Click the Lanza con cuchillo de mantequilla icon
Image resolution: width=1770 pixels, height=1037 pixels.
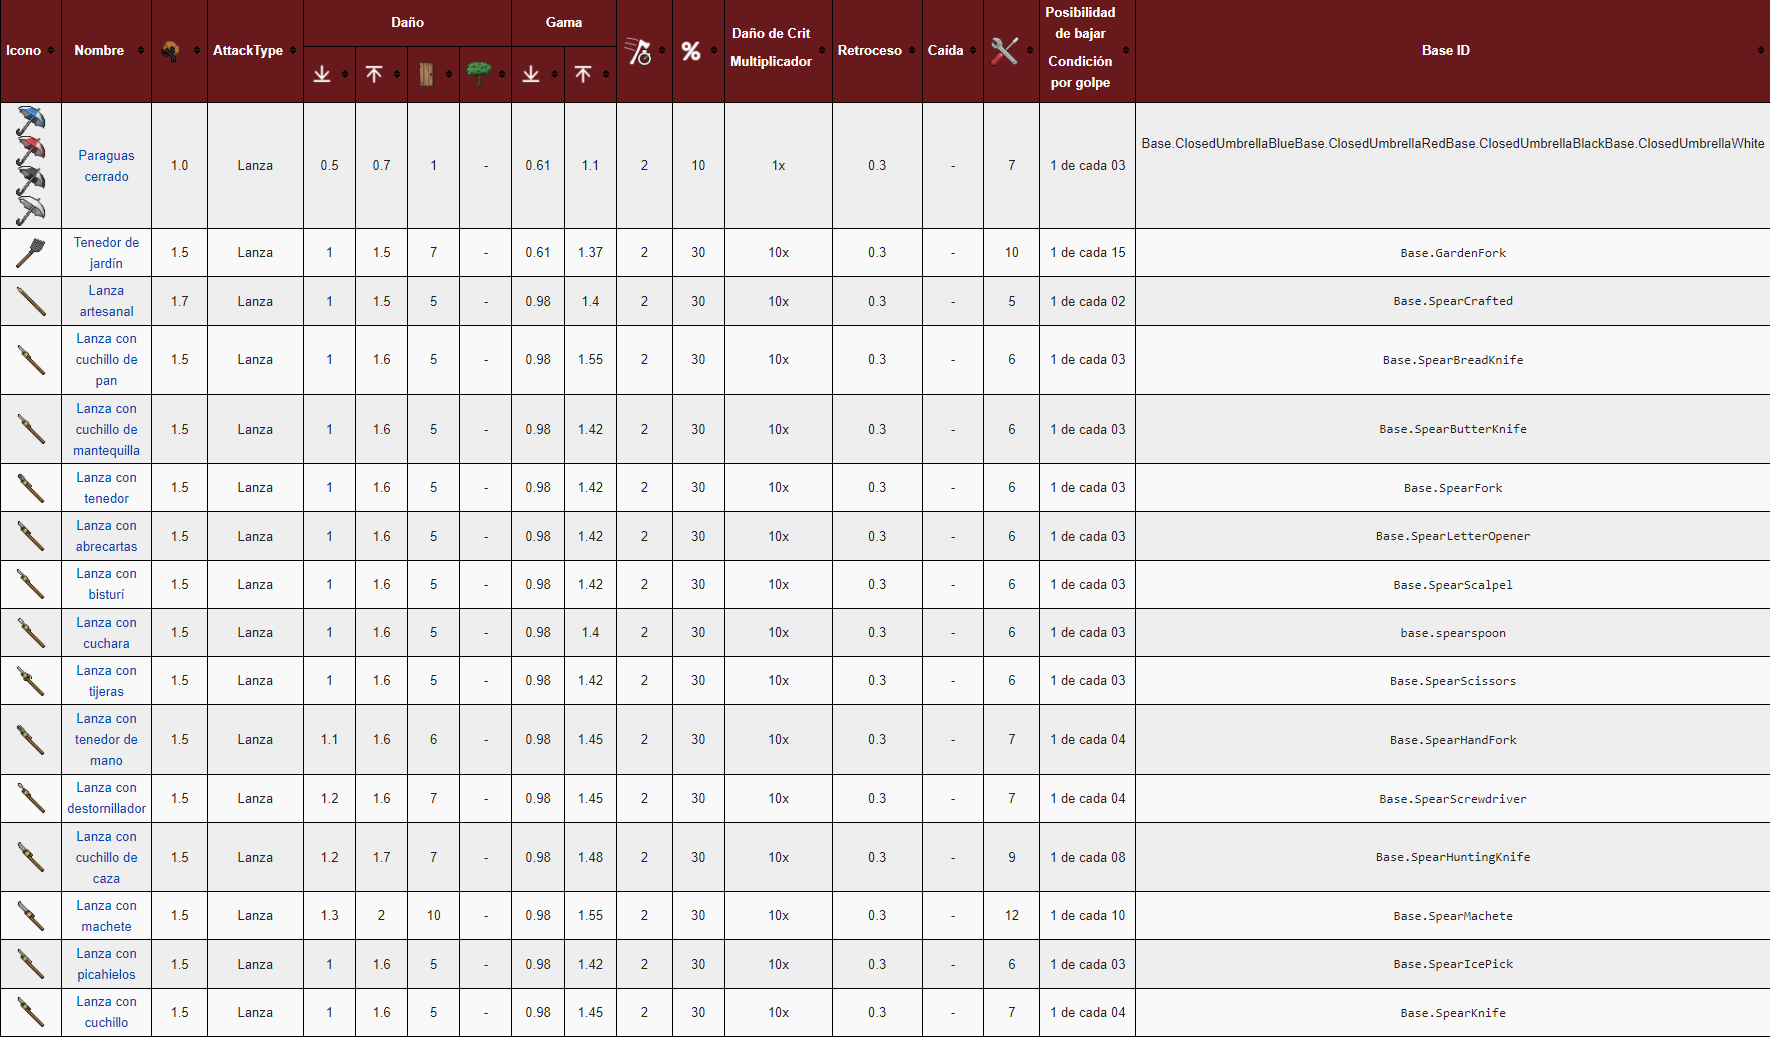coord(31,429)
